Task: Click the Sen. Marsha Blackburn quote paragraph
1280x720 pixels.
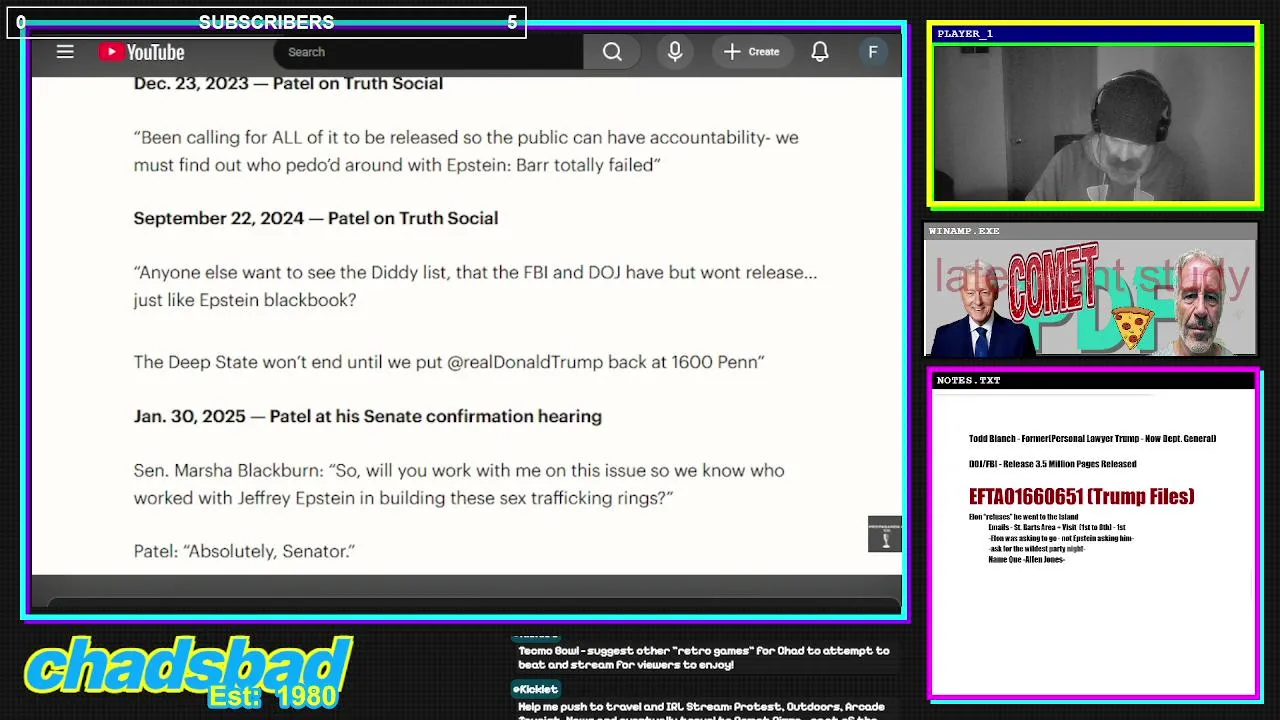Action: coord(459,484)
